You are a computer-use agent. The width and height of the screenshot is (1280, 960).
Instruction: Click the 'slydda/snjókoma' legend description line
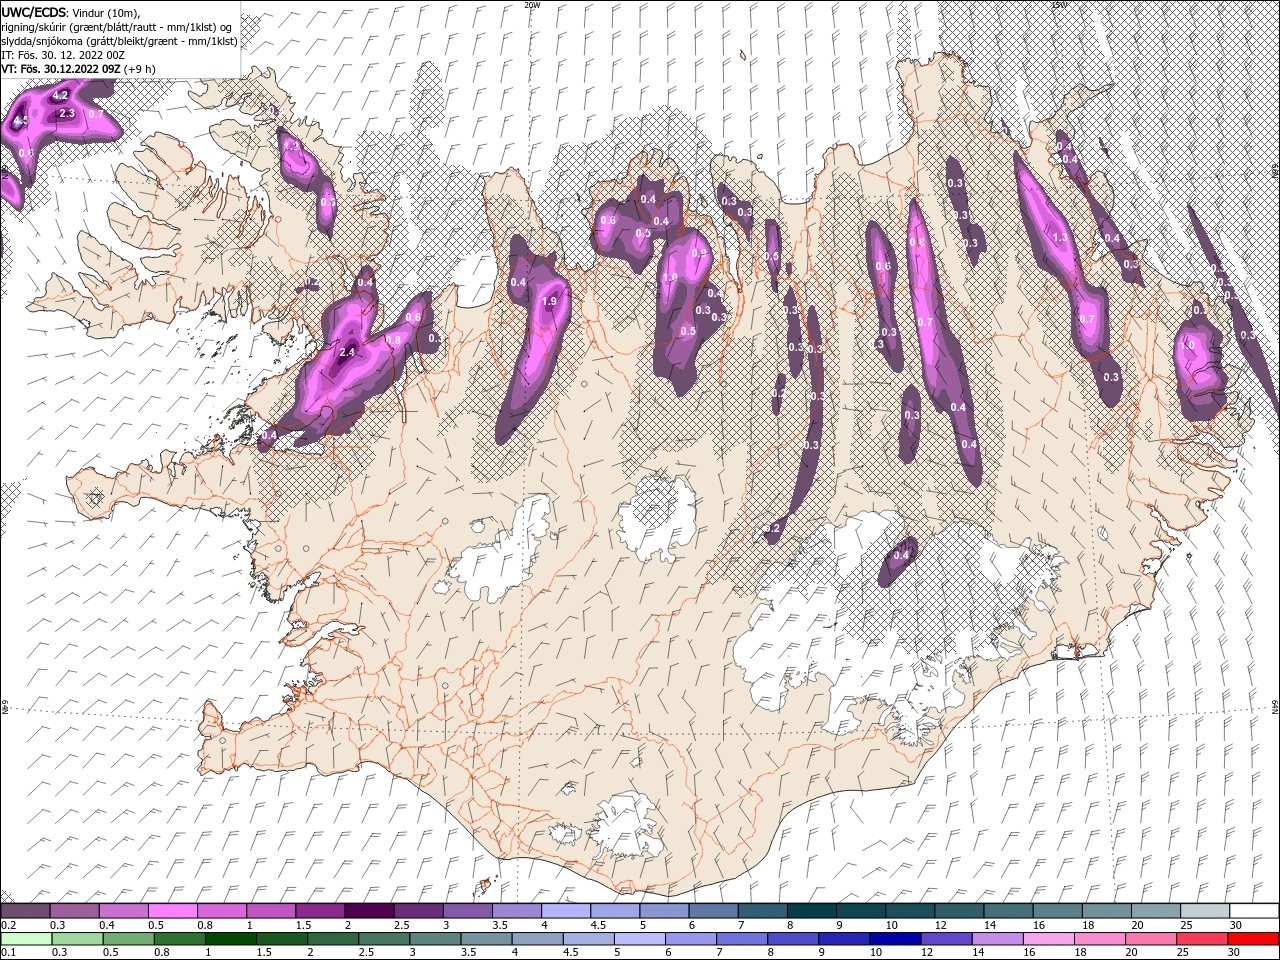[119, 40]
